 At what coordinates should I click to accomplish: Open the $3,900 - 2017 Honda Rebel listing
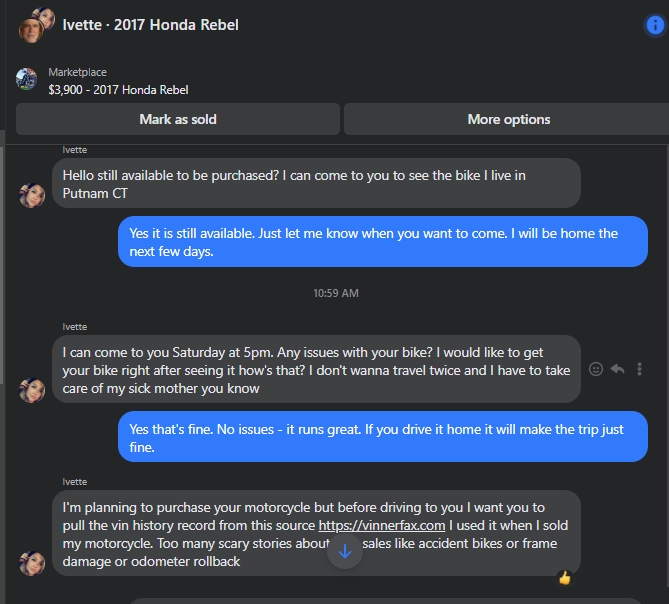pos(118,90)
